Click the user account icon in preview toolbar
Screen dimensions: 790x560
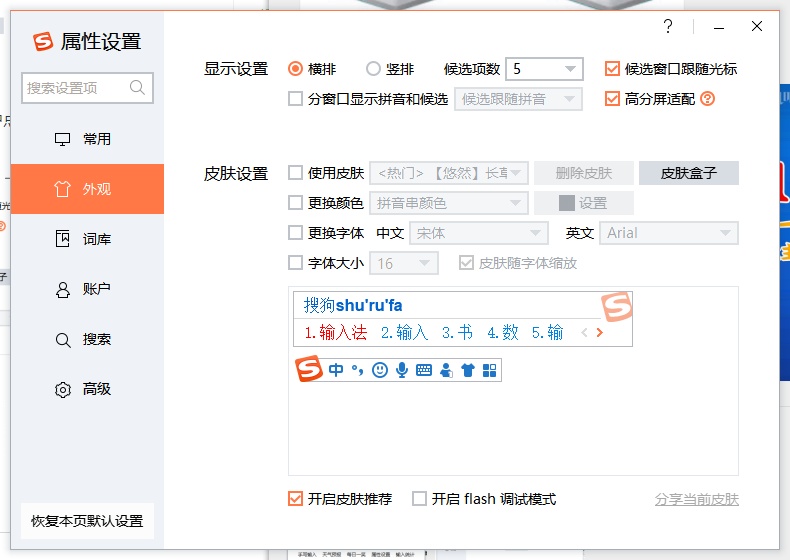[446, 370]
